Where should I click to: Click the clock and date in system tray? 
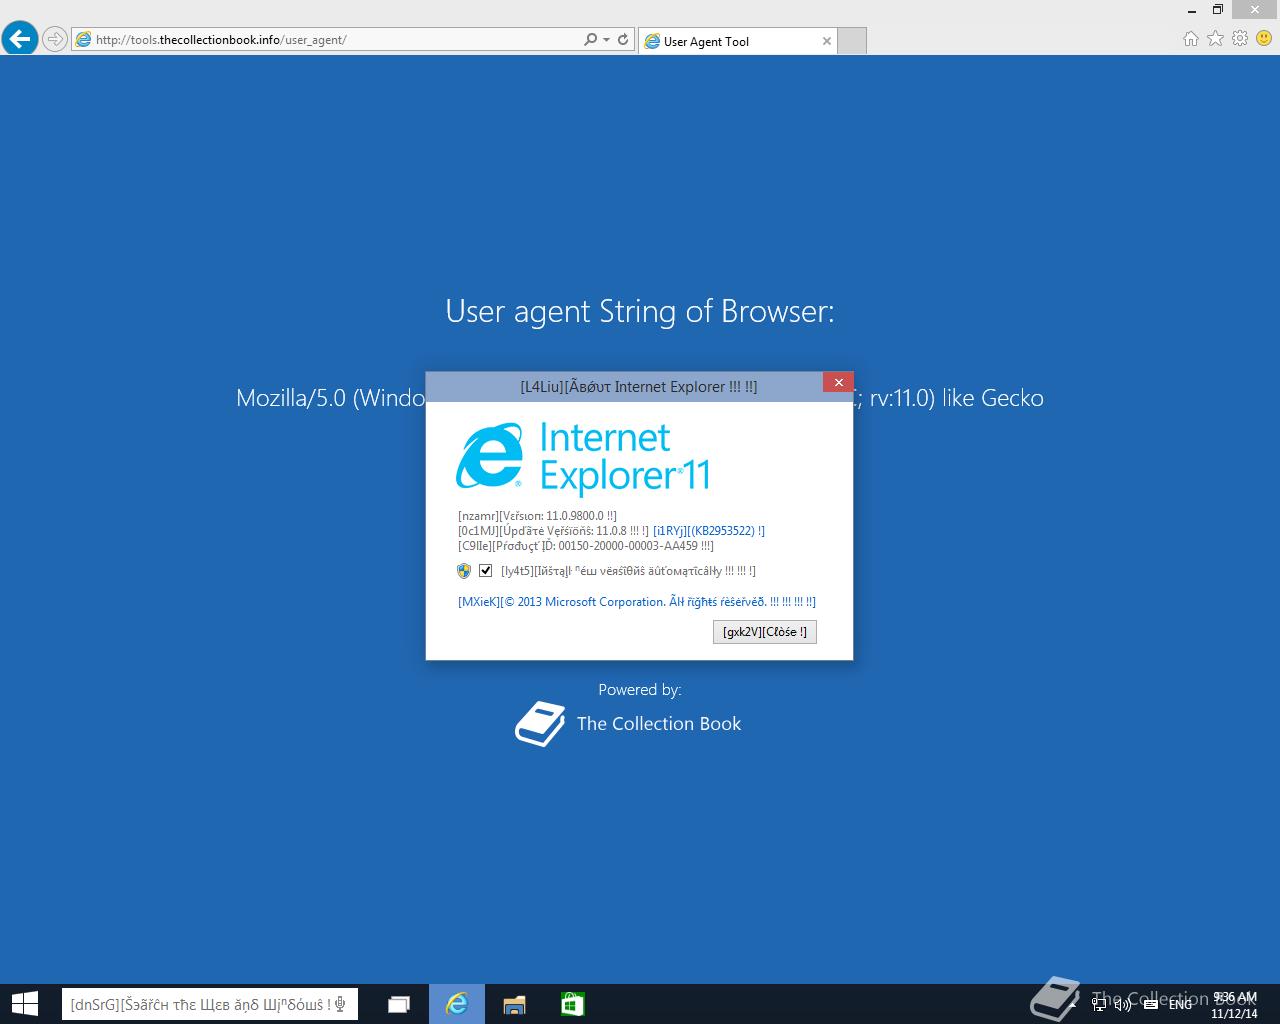(x=1234, y=1005)
